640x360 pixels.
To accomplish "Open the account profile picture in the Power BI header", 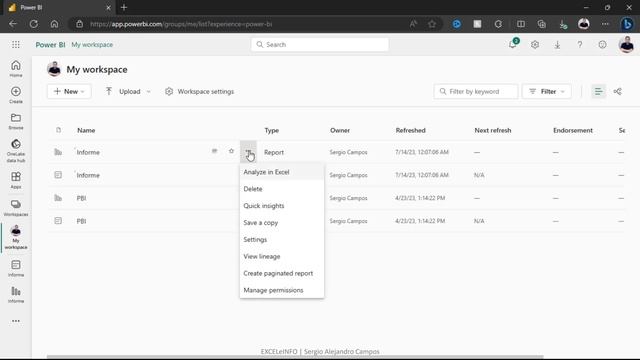I will [x=626, y=44].
